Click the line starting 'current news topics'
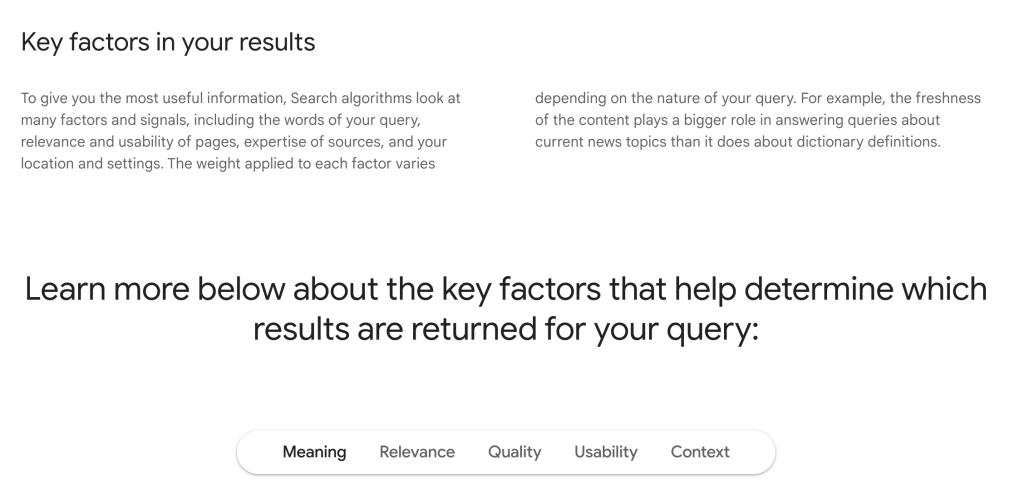 pos(737,142)
